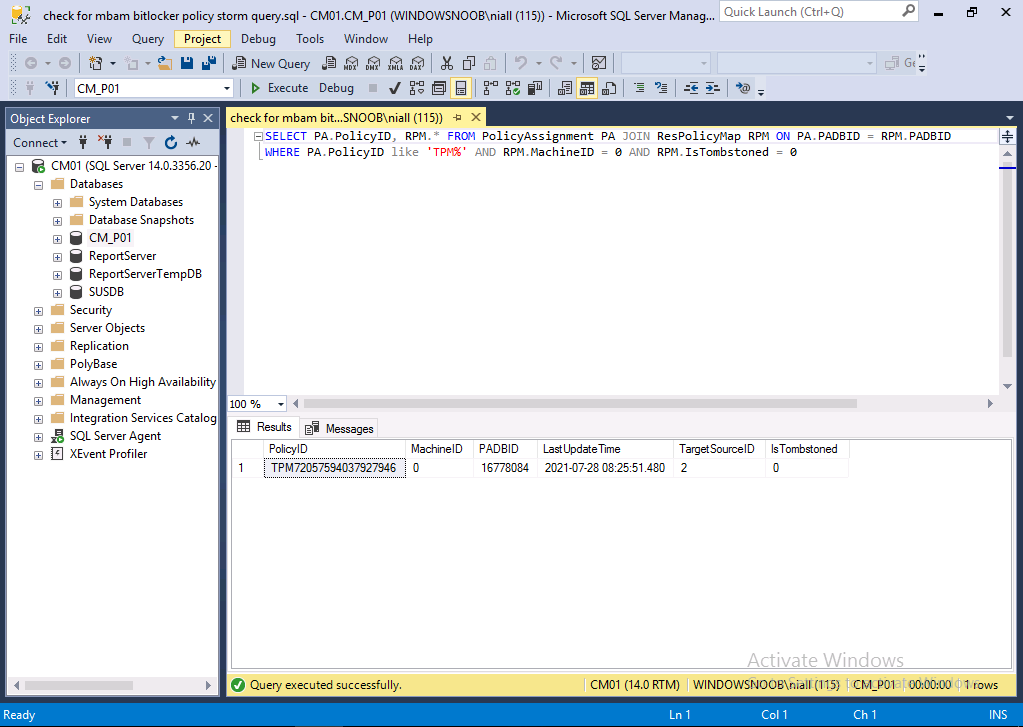Image resolution: width=1023 pixels, height=727 pixels.
Task: Click the Object Explorer horizontal scrollbar
Action: point(78,685)
